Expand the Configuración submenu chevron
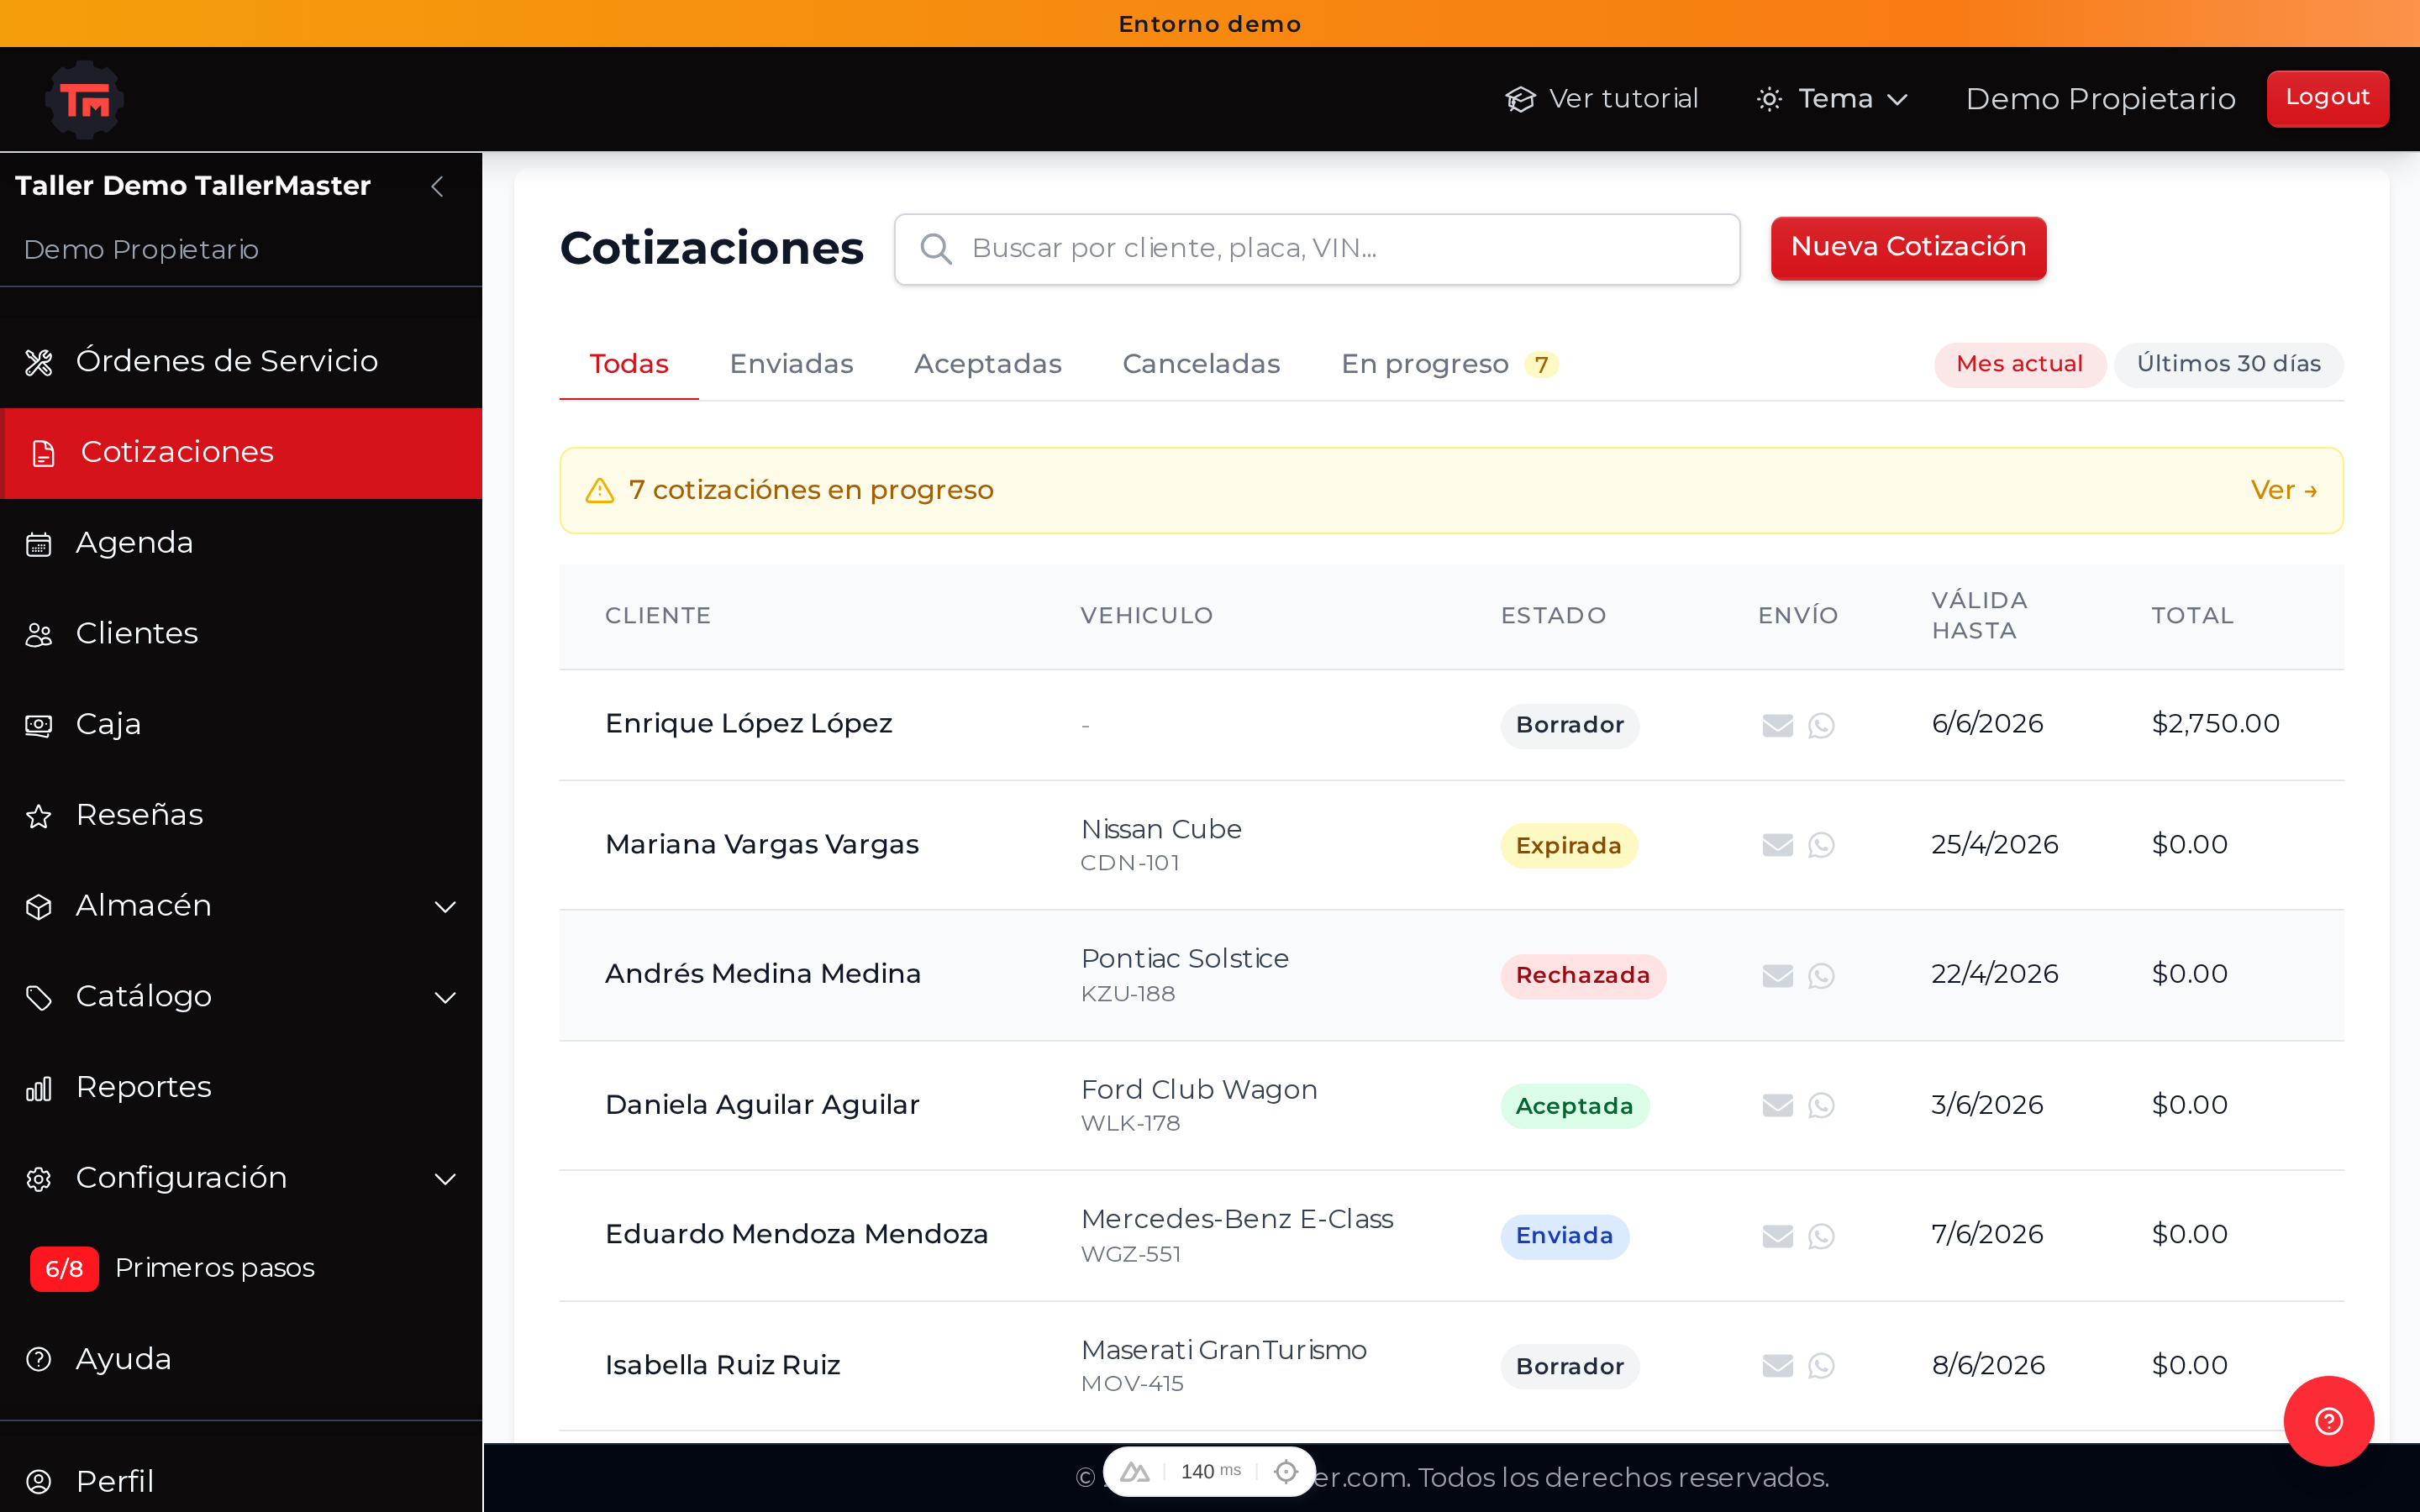Image resolution: width=2420 pixels, height=1512 pixels. coord(445,1179)
